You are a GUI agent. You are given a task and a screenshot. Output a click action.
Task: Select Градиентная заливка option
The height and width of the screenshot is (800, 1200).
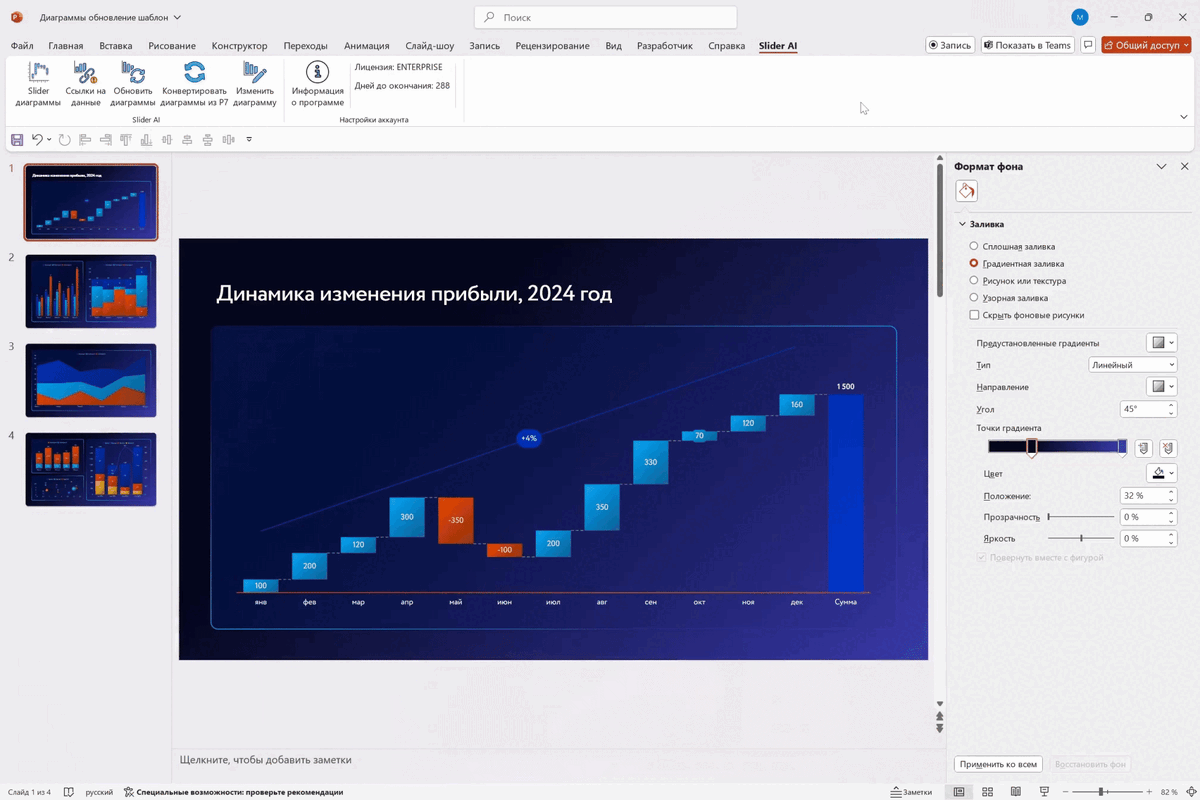coord(1016,263)
